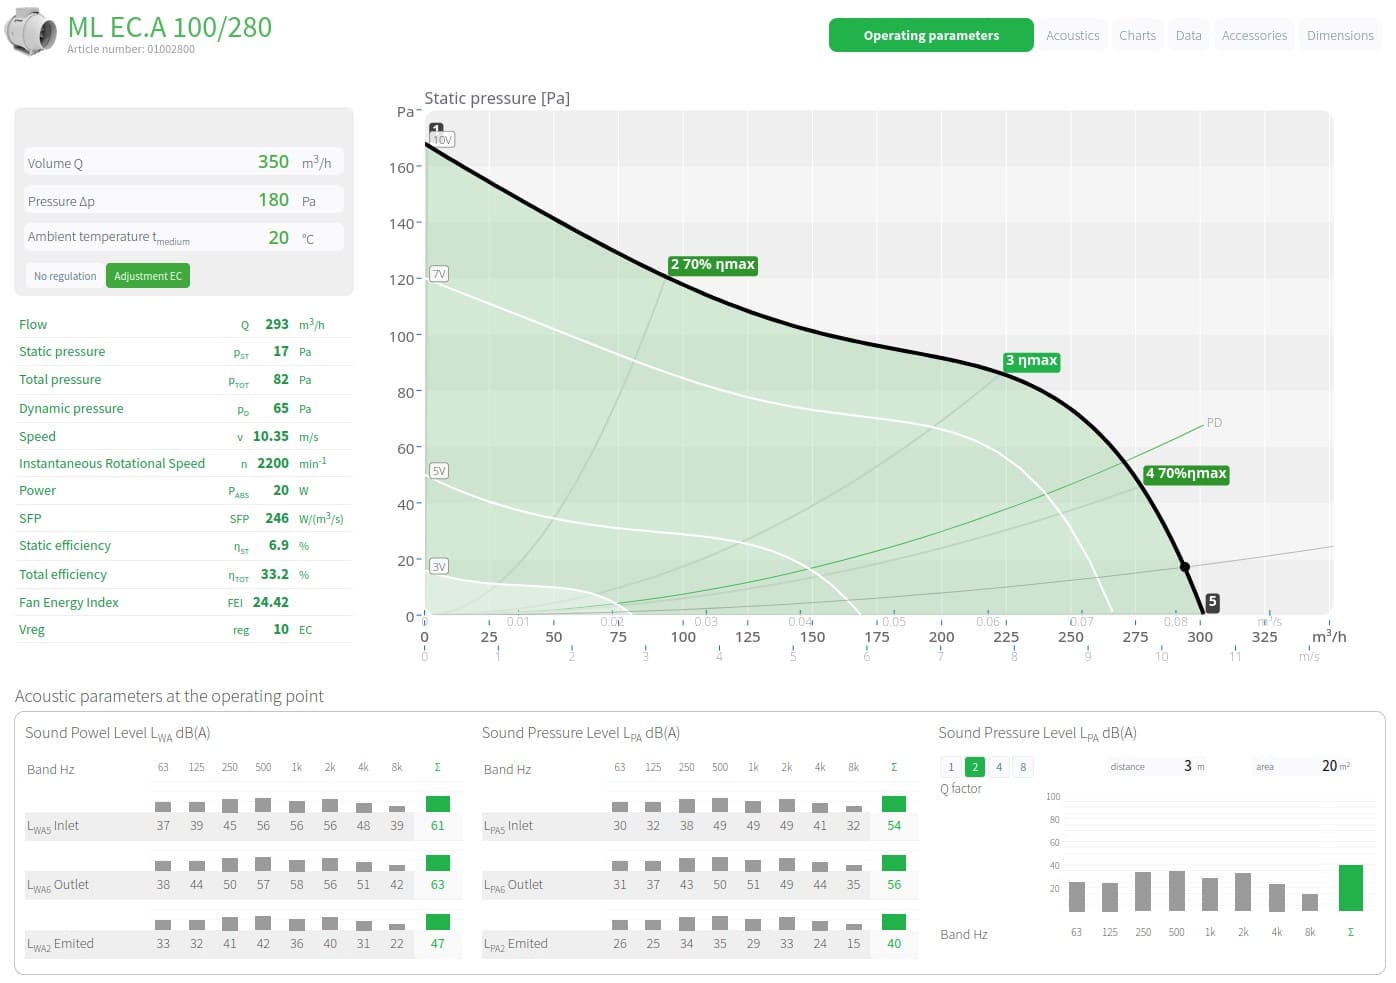This screenshot has width=1396, height=983.
Task: Select the 7V curve marker
Action: (438, 274)
